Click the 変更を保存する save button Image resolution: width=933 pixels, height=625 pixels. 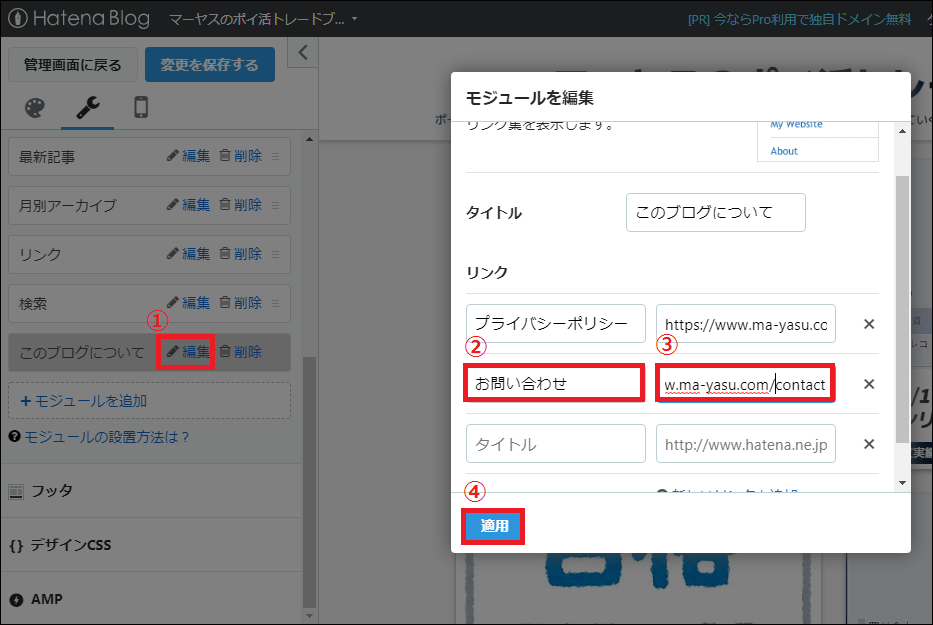tap(209, 63)
